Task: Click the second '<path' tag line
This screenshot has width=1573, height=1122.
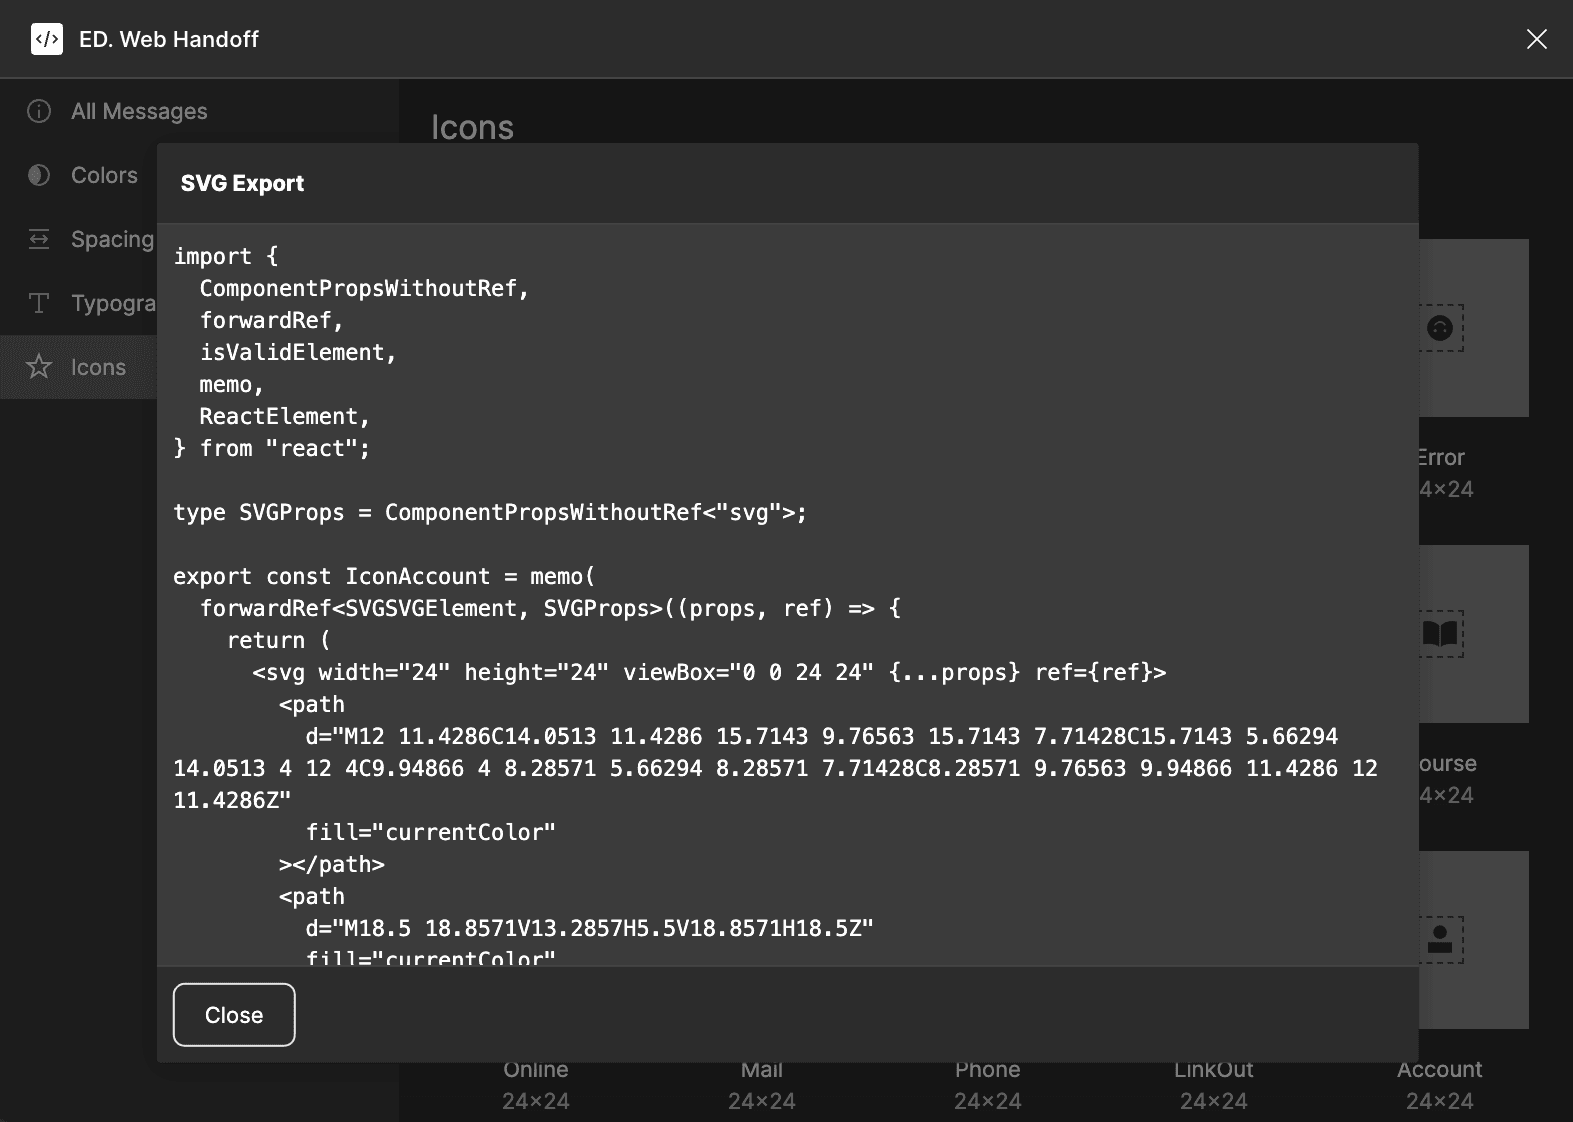Action: [311, 897]
